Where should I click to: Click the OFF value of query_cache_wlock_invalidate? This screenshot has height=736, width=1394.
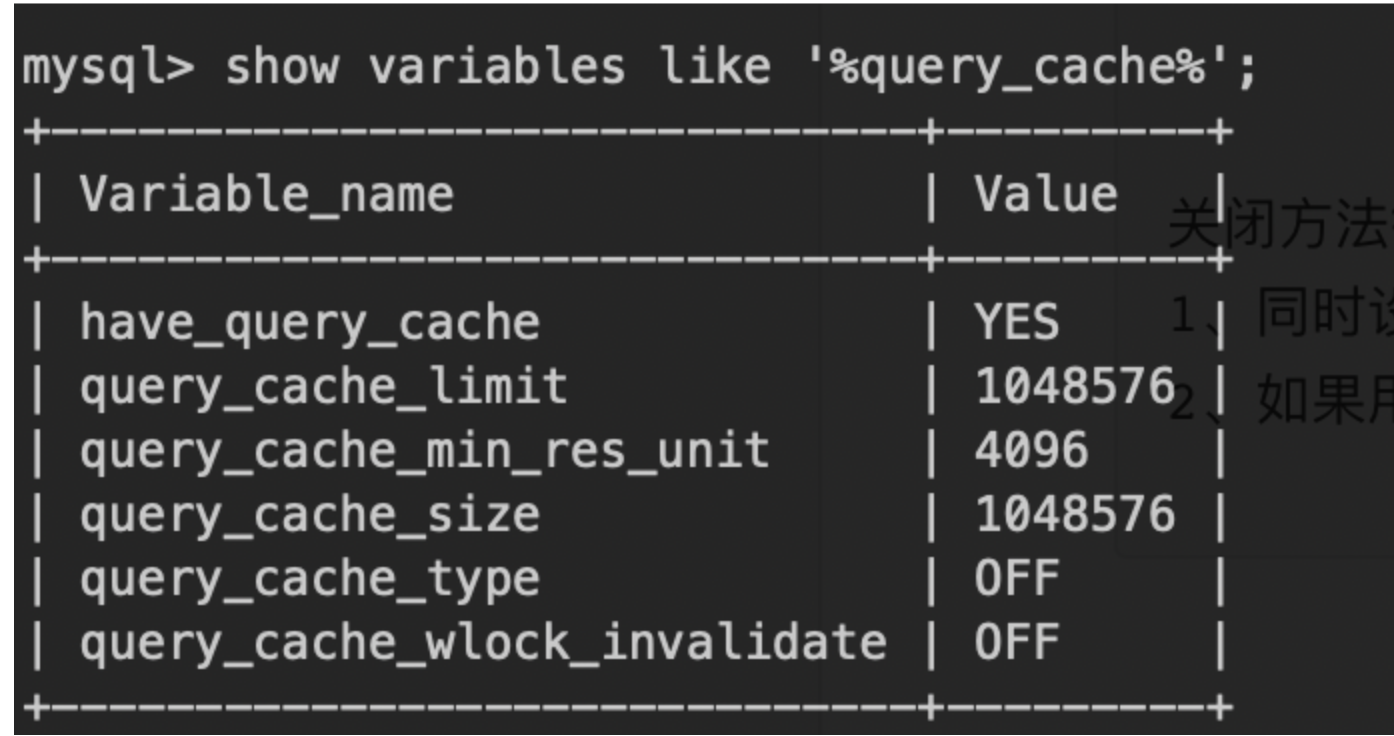[1017, 643]
